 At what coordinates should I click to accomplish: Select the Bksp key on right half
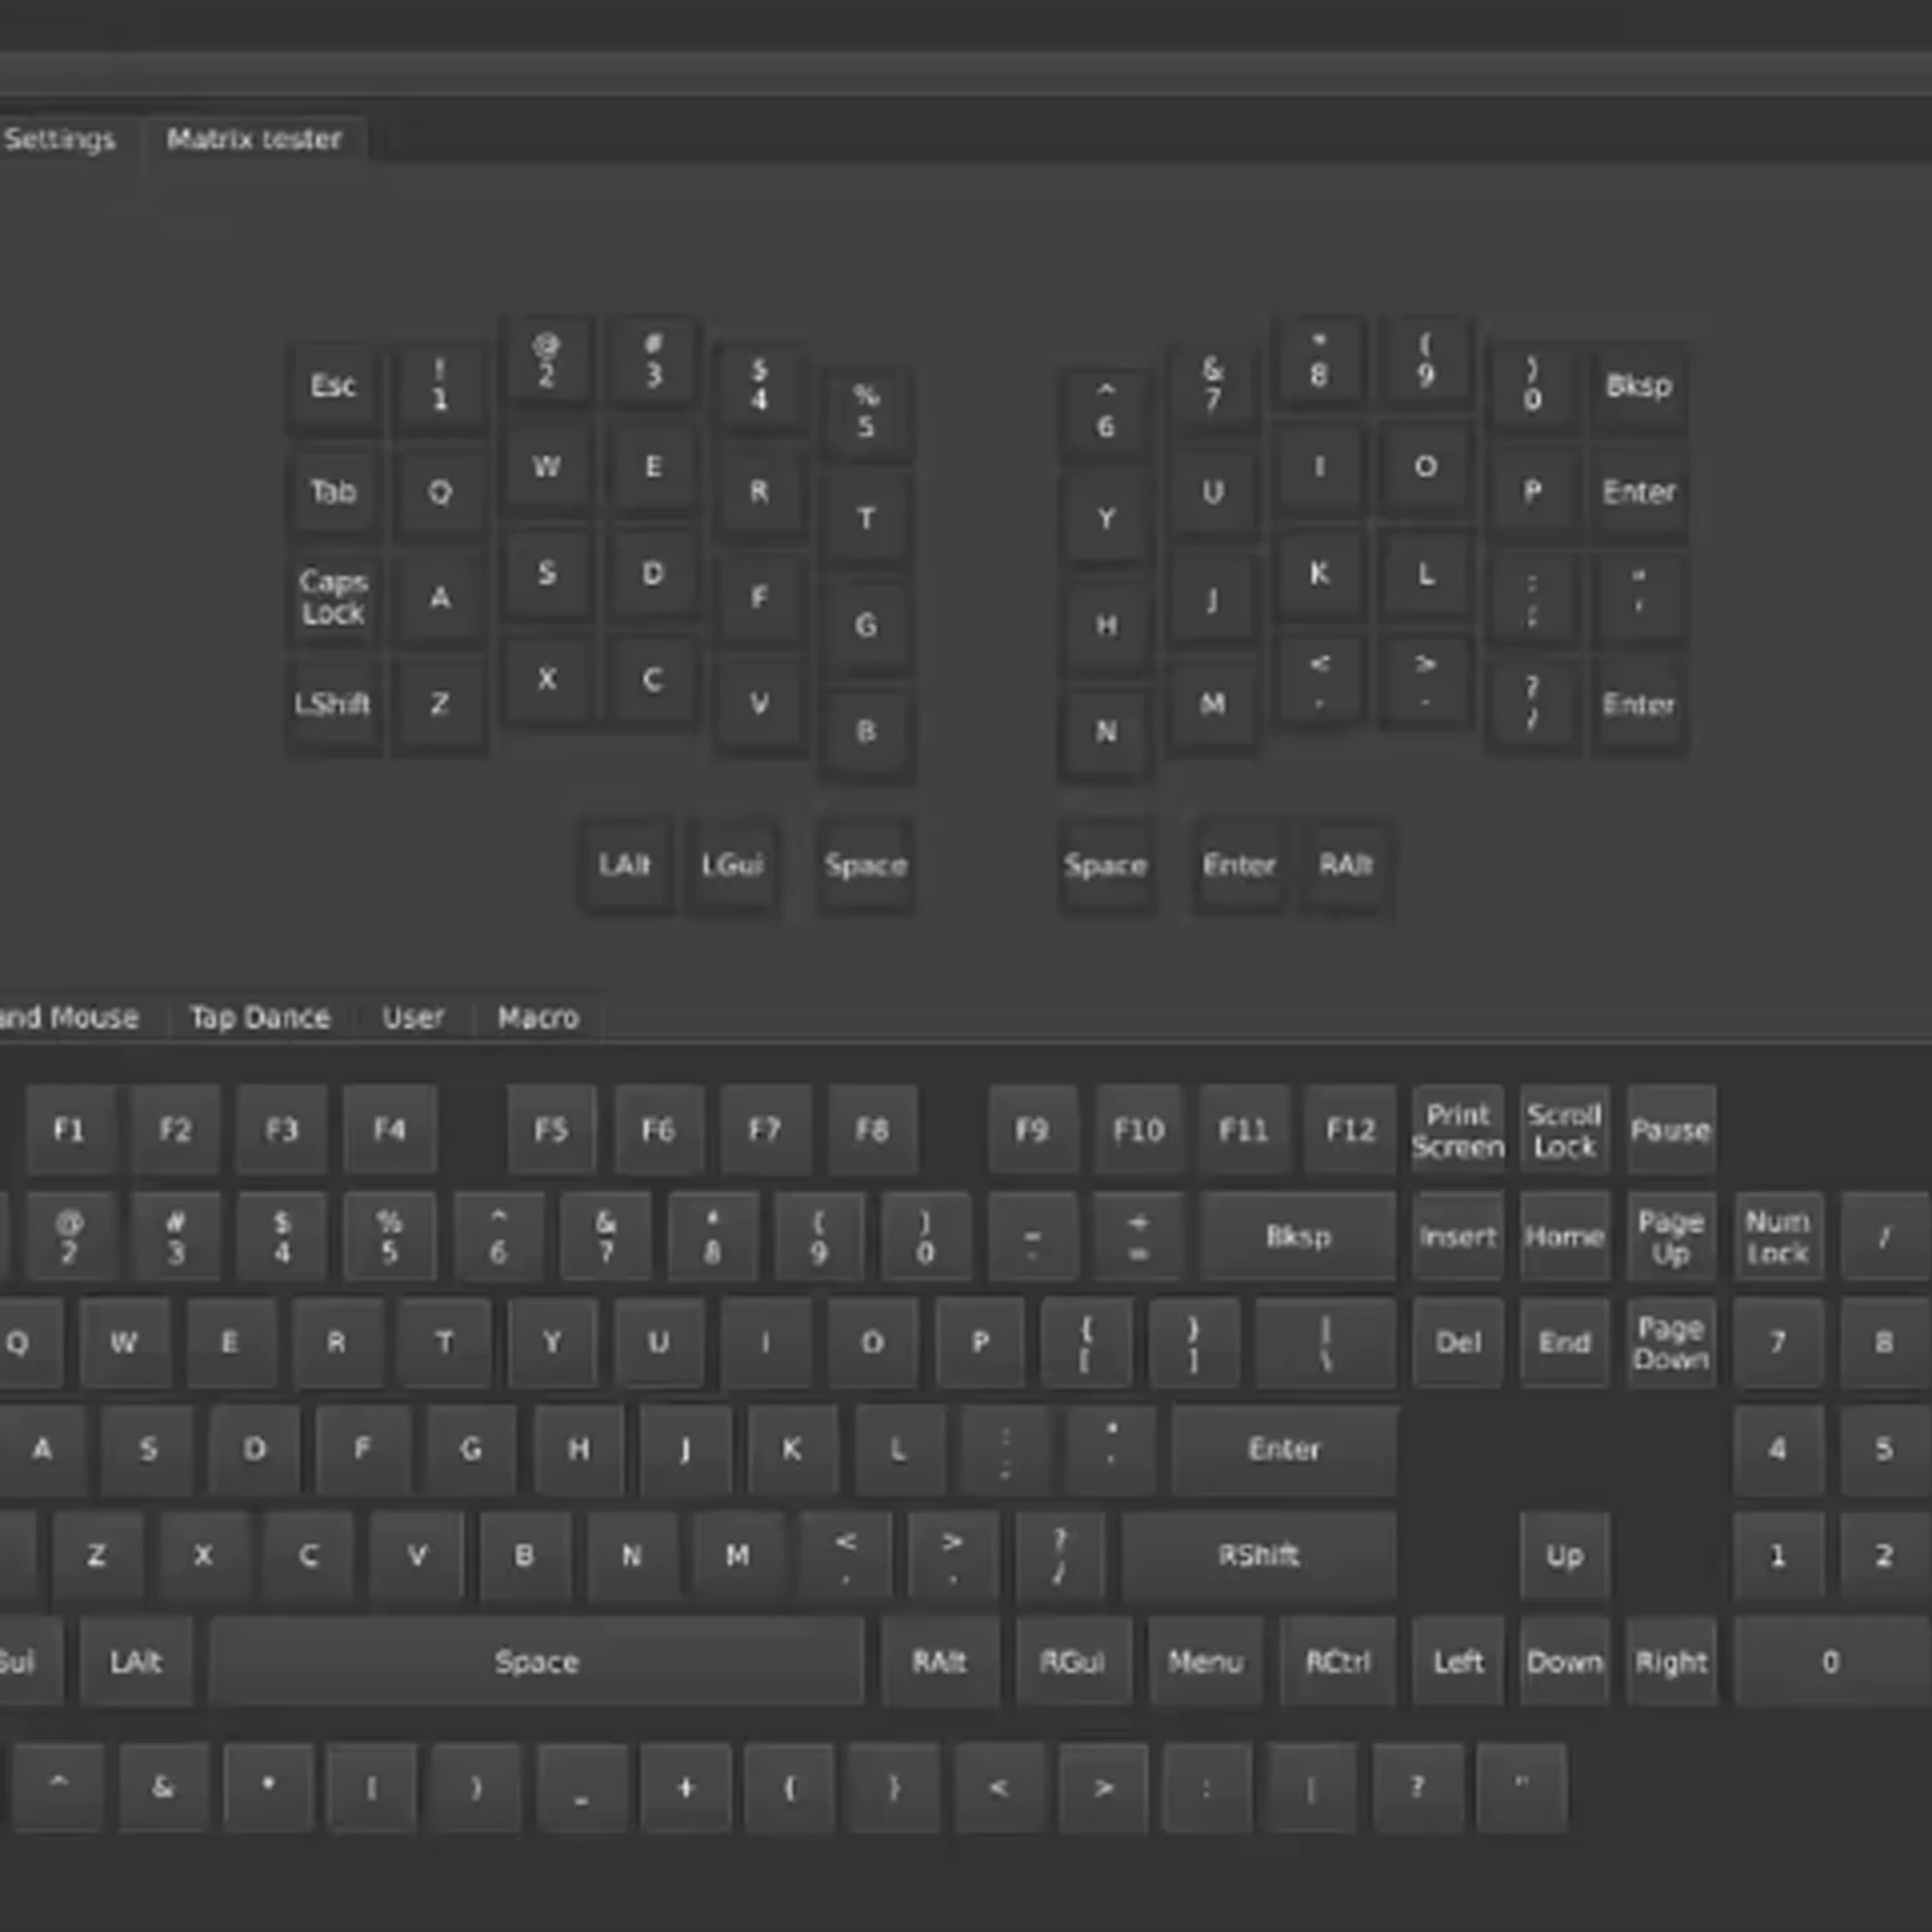coord(1638,386)
